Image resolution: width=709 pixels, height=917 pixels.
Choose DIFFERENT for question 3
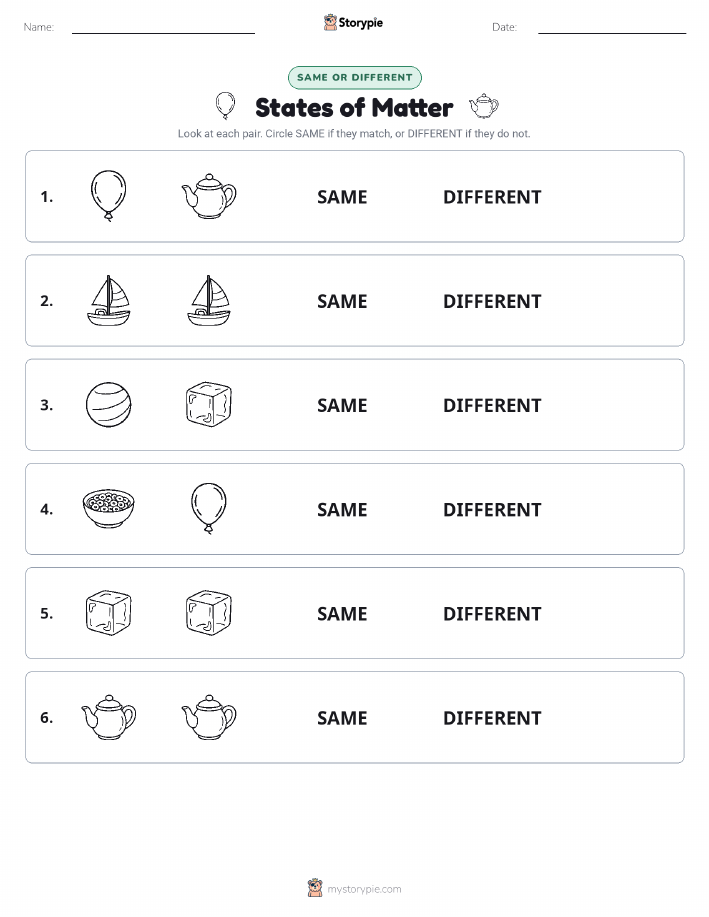click(492, 405)
